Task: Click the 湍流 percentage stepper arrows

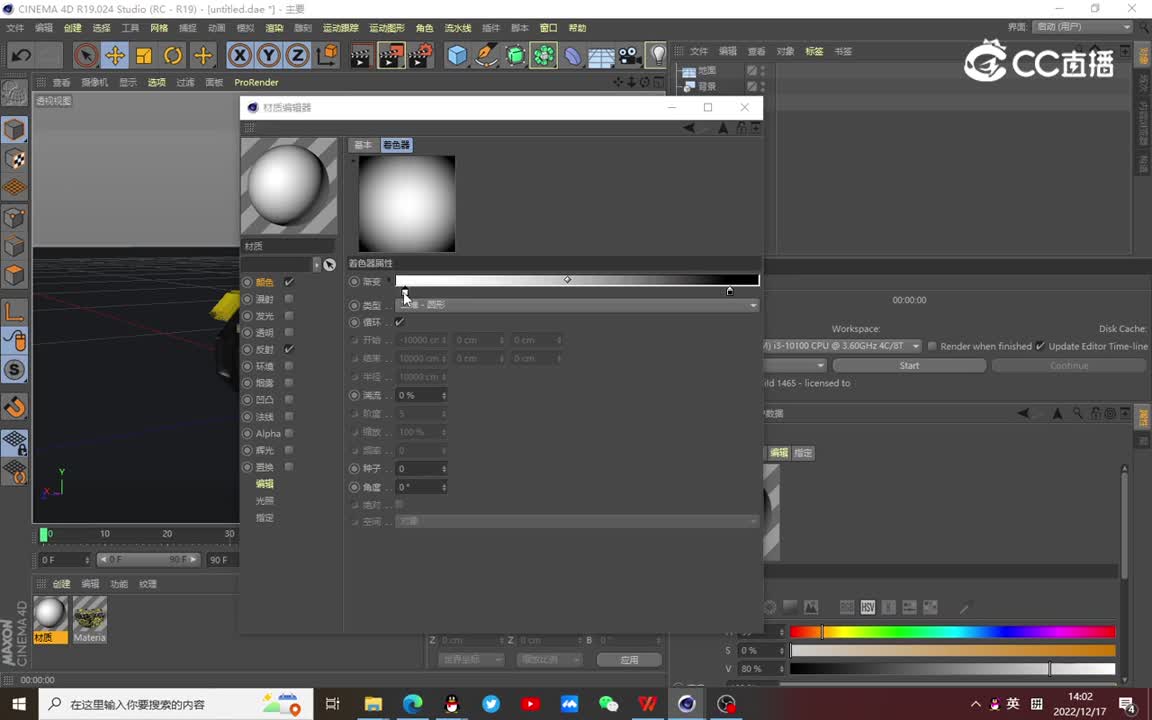Action: 444,395
